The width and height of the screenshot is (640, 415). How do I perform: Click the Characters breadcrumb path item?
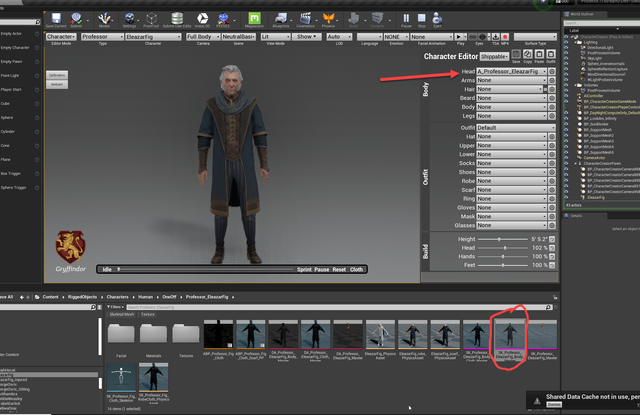pyautogui.click(x=118, y=297)
